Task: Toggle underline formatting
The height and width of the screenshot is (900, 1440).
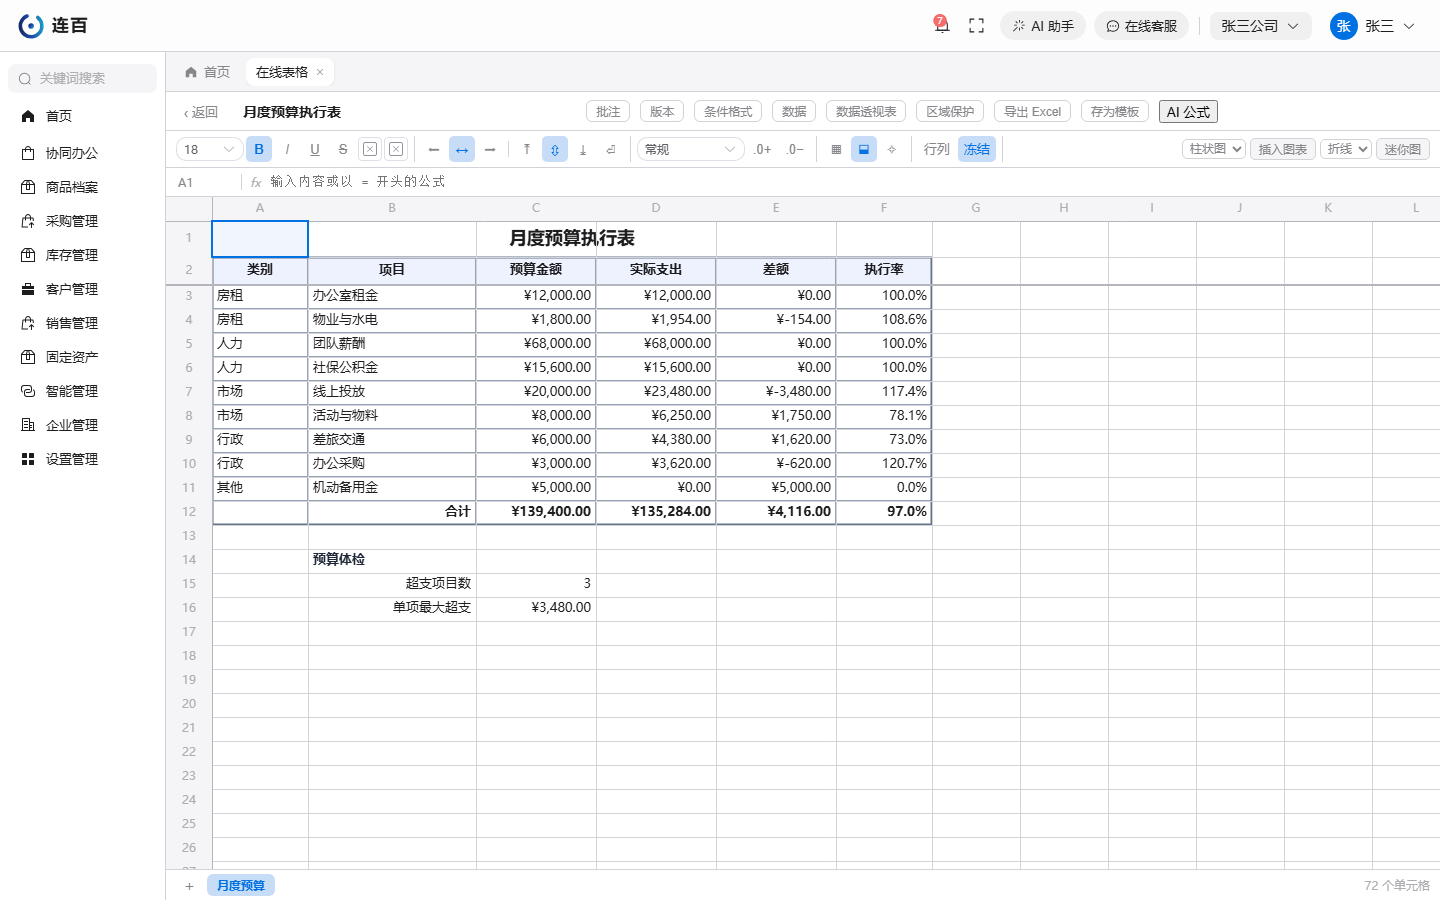Action: point(315,149)
